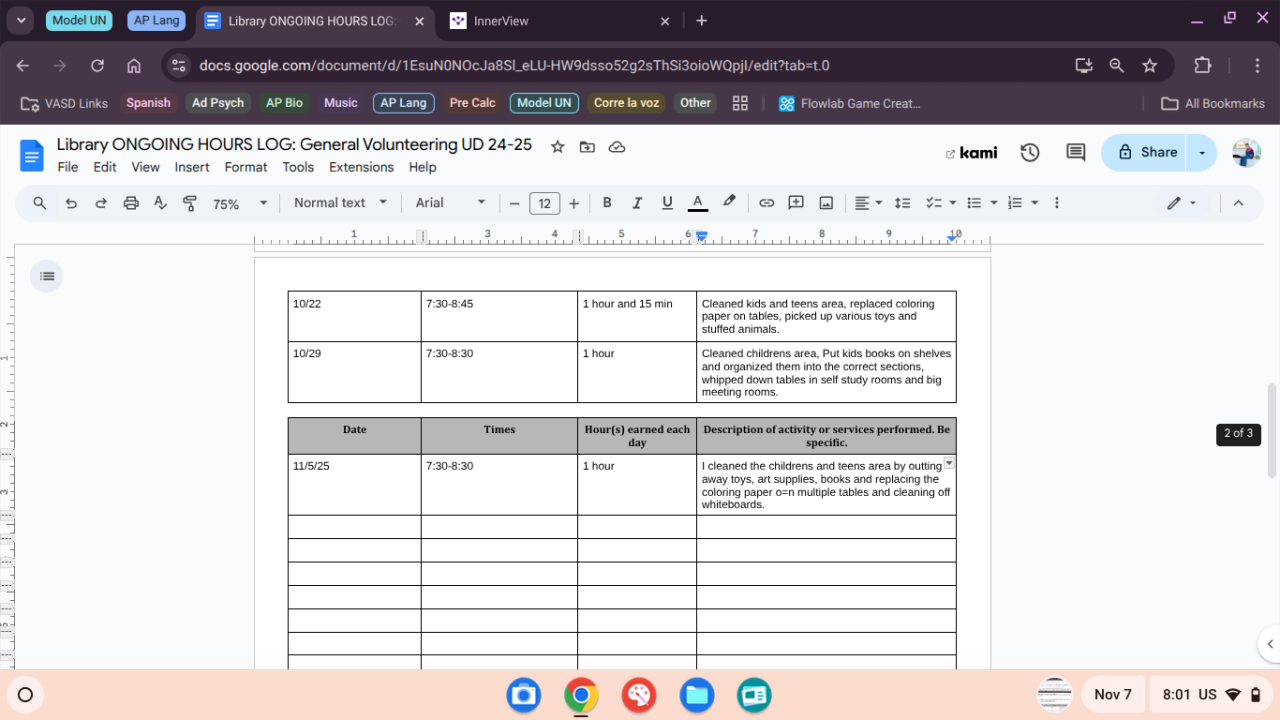Expand the Arial font dropdown
This screenshot has height=720, width=1280.
(x=450, y=203)
